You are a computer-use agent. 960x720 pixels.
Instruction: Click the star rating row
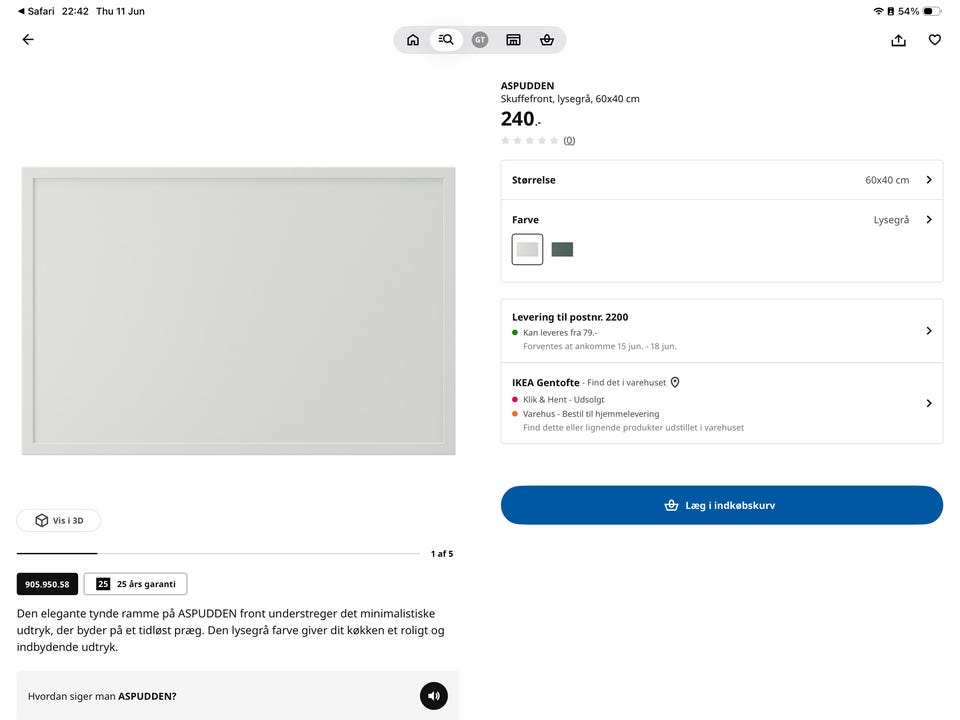pyautogui.click(x=530, y=140)
